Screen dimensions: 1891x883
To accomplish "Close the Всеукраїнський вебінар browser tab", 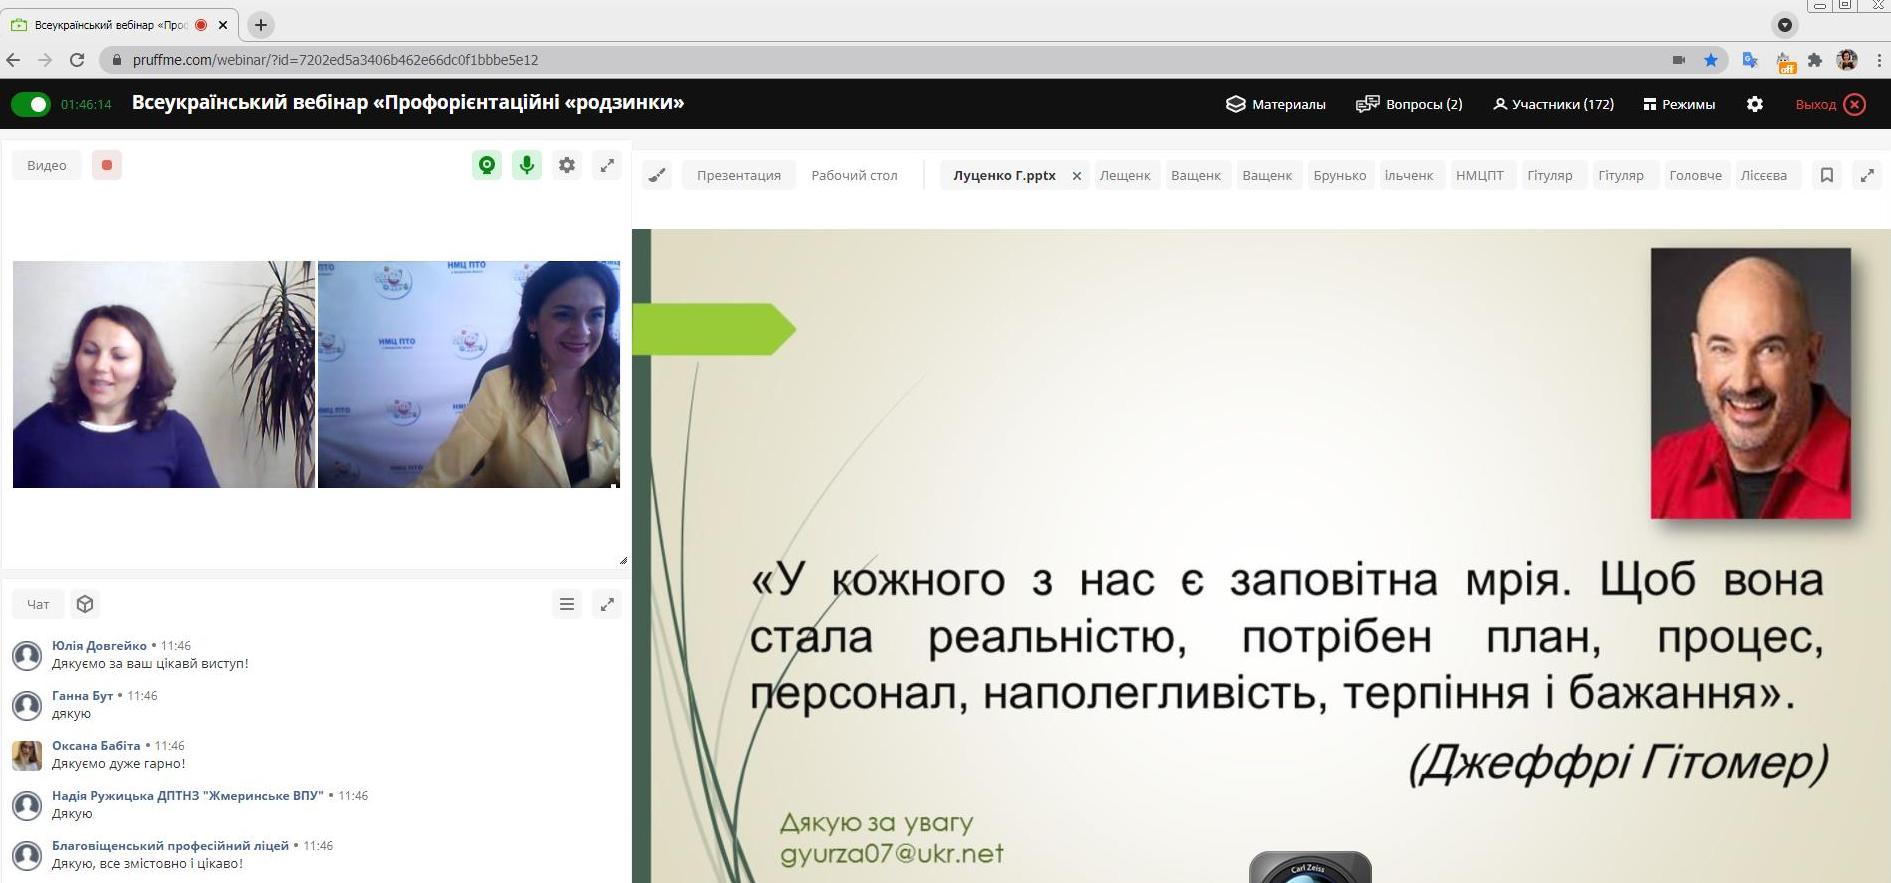I will pos(223,25).
